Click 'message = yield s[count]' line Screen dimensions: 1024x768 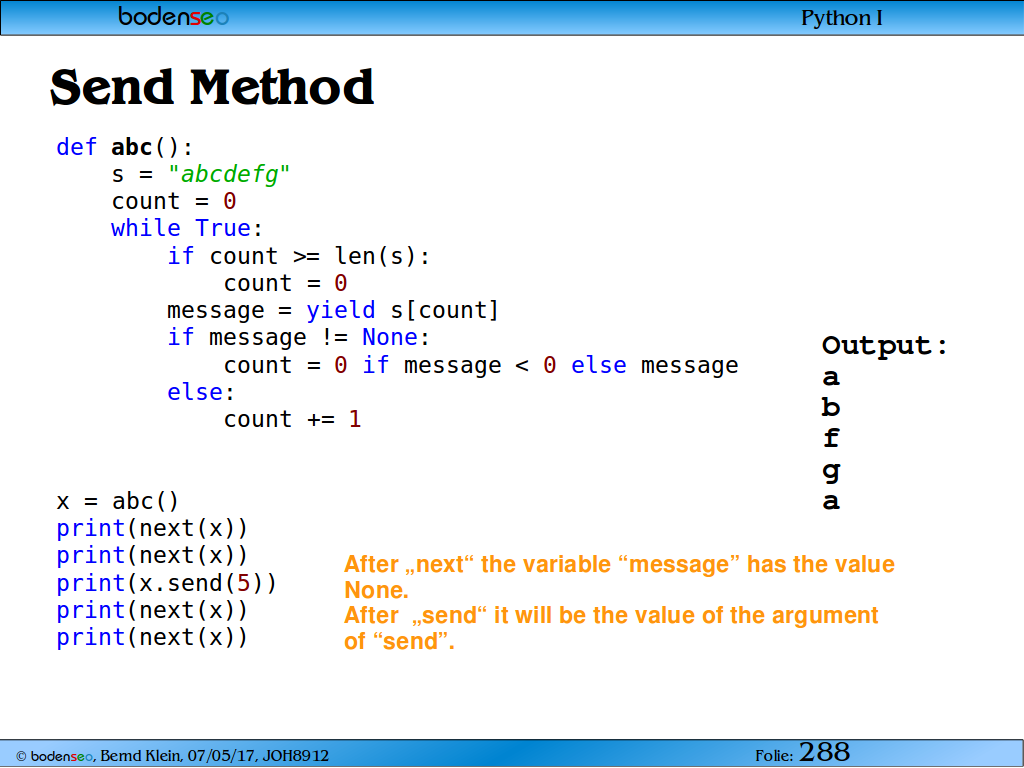click(333, 310)
